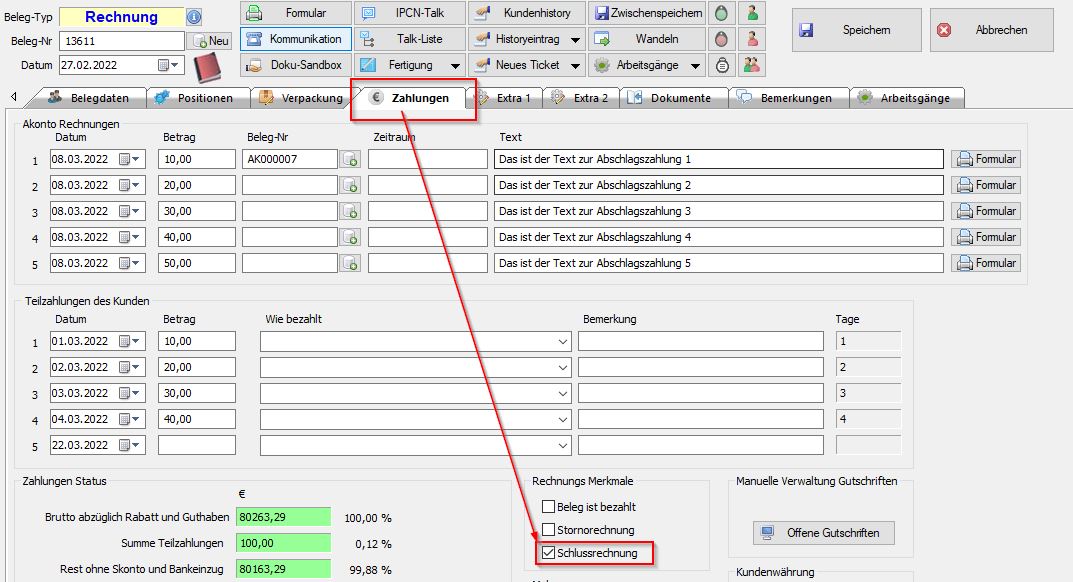Screen dimensions: 1073x582
Task: Expand Wie bezahlt dropdown in Teilzahlung row 4
Action: click(x=563, y=420)
